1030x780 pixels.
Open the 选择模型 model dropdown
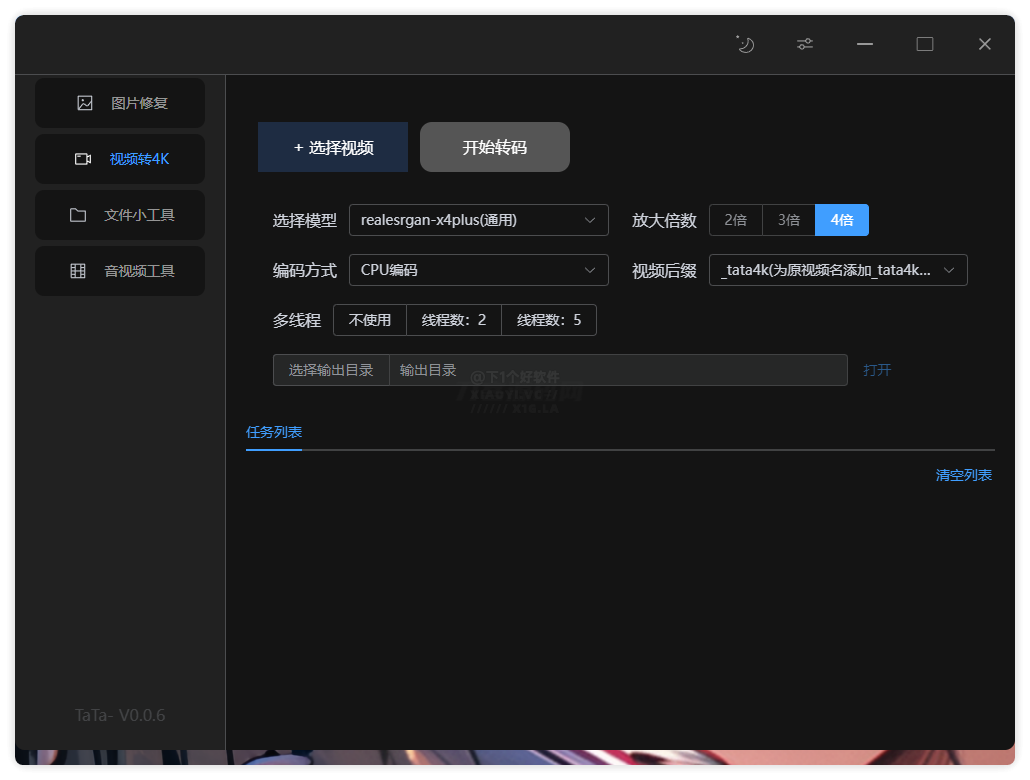tap(478, 219)
